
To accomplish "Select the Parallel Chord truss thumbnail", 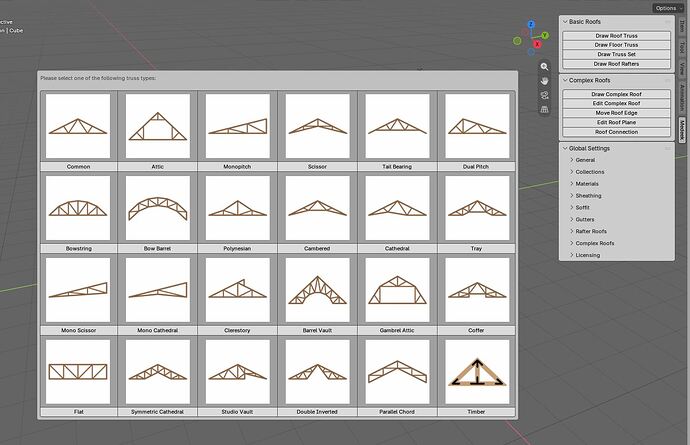I will (x=397, y=371).
